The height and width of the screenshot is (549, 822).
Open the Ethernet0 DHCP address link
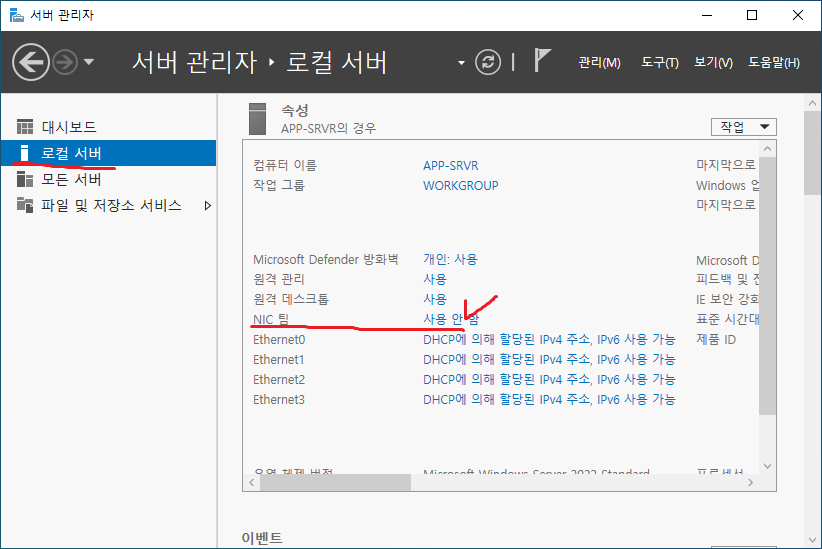coord(549,339)
